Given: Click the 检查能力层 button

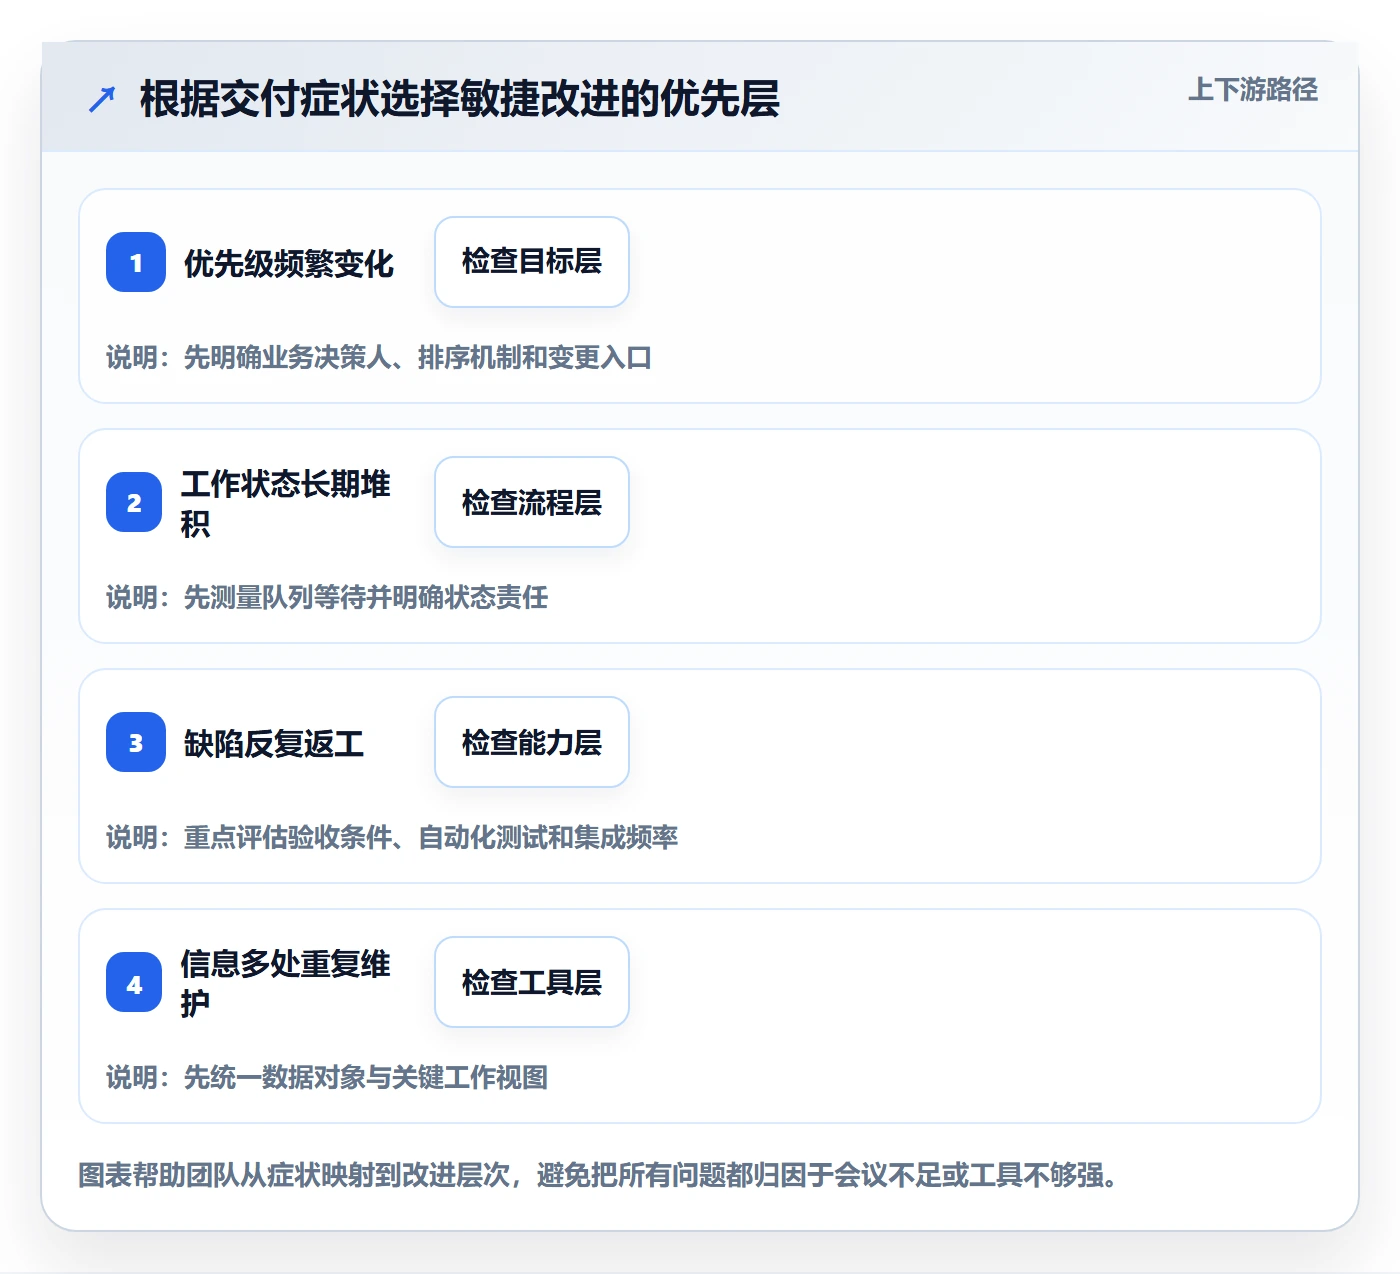Looking at the screenshot, I should (532, 742).
